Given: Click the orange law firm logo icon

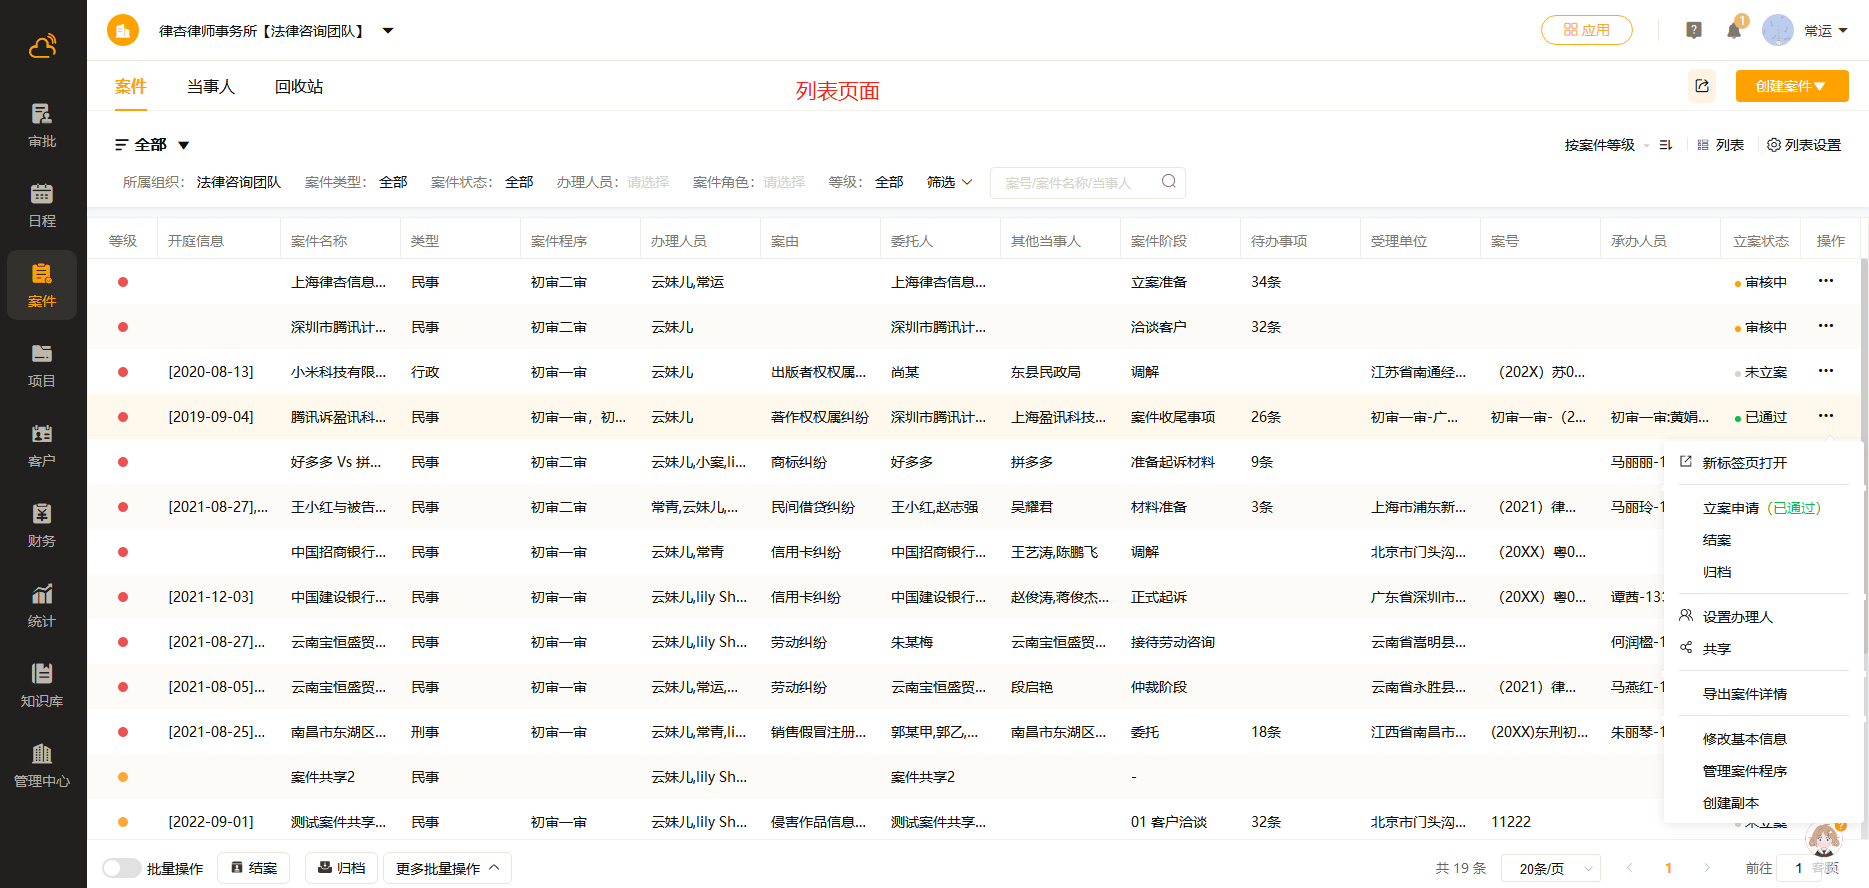Looking at the screenshot, I should click(123, 30).
